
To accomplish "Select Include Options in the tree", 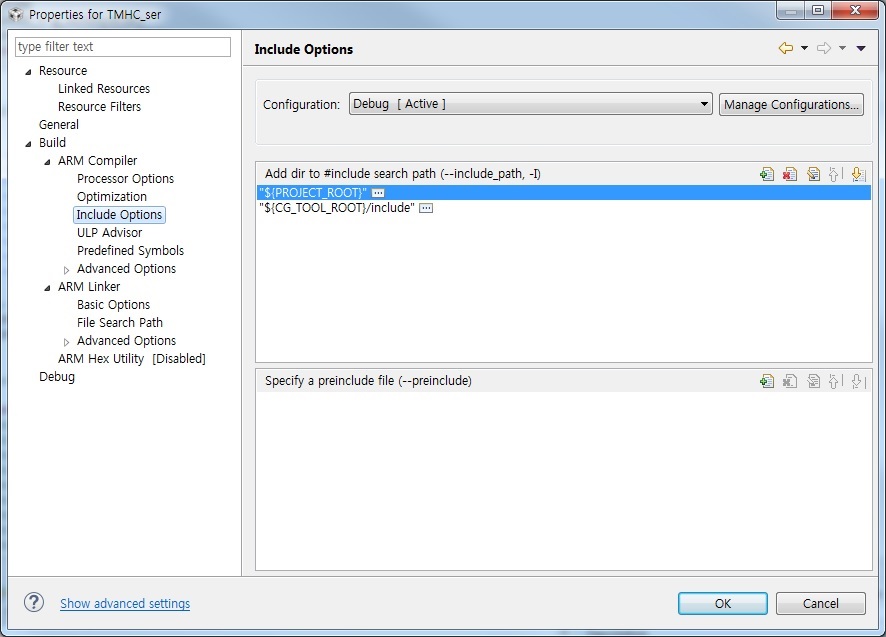I will tap(119, 215).
